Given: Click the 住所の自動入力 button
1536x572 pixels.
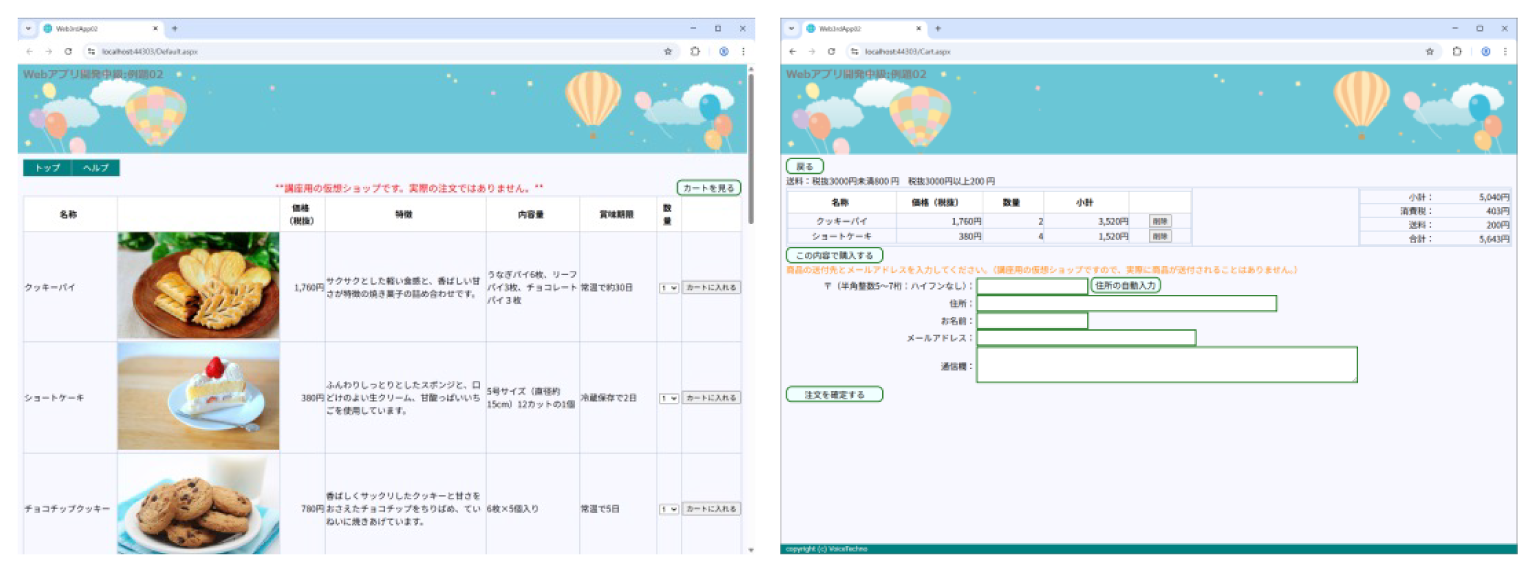Looking at the screenshot, I should pyautogui.click(x=1125, y=286).
